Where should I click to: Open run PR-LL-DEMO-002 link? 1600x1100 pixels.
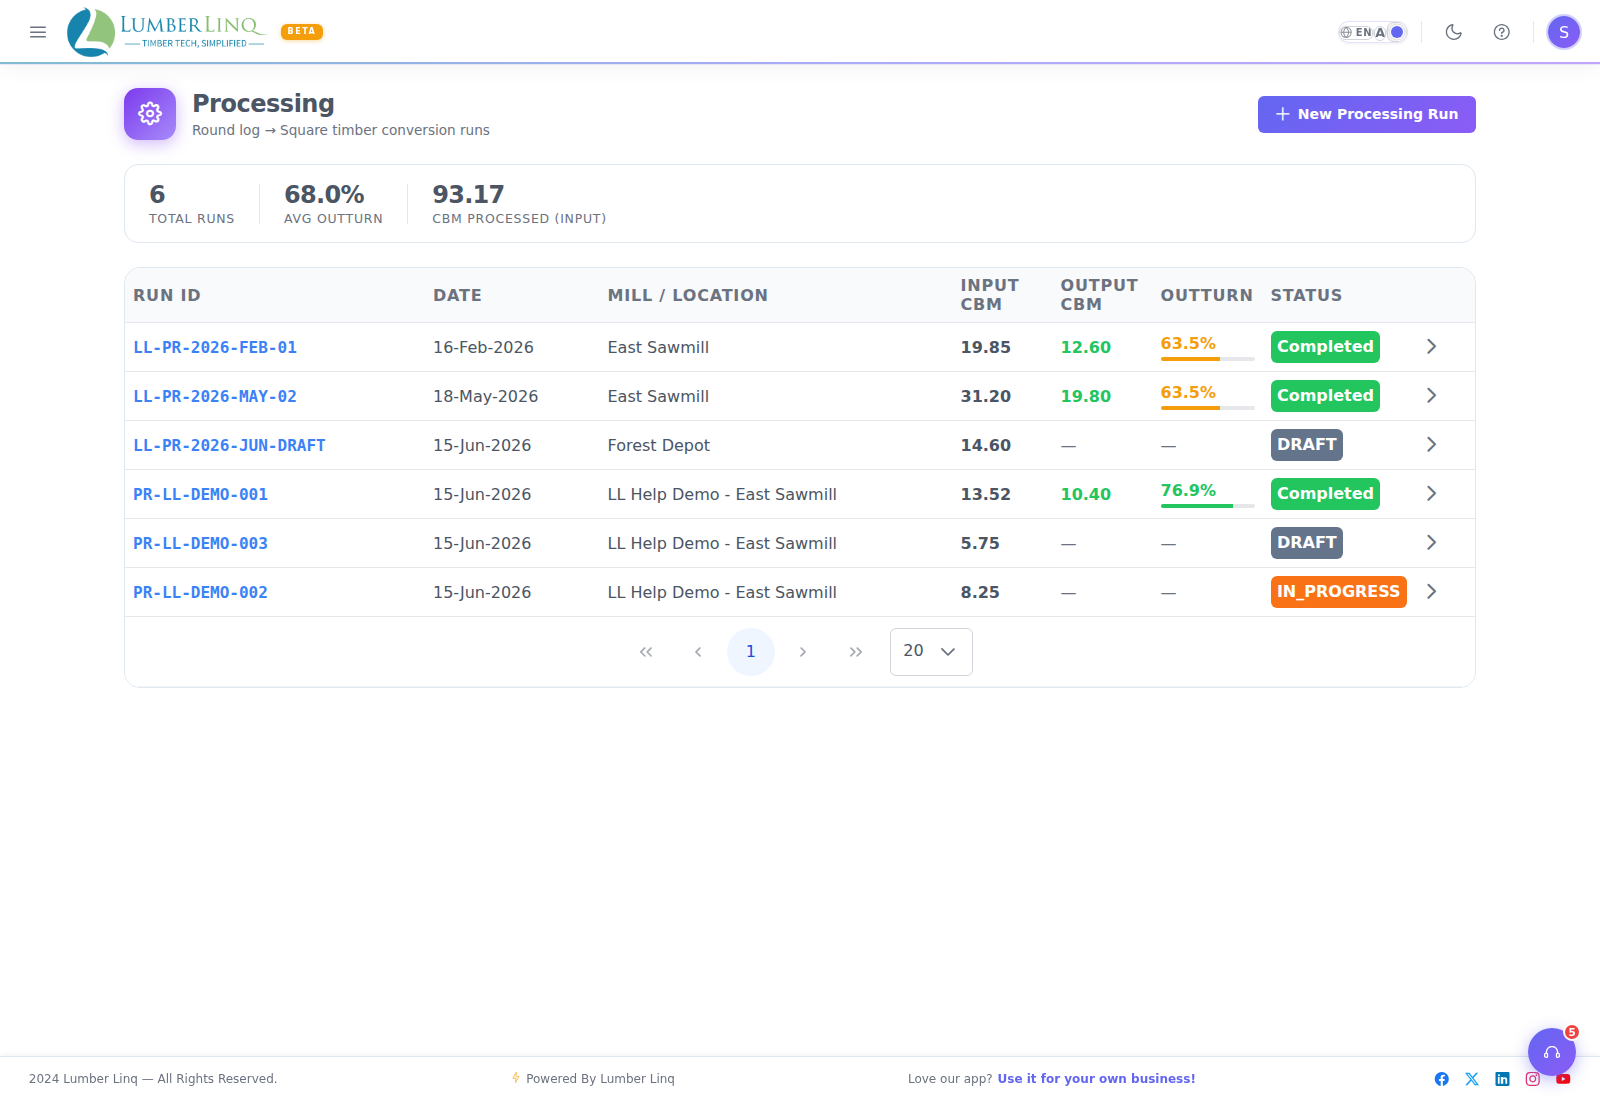(201, 593)
